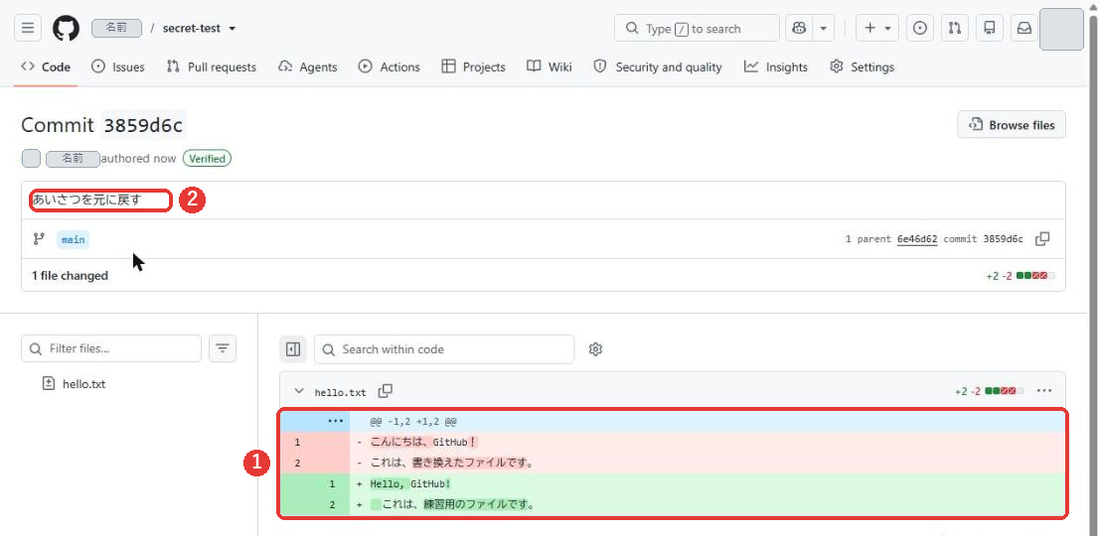This screenshot has height=536, width=1100.
Task: Go to GitHub home via Octocat logo
Action: click(x=66, y=28)
